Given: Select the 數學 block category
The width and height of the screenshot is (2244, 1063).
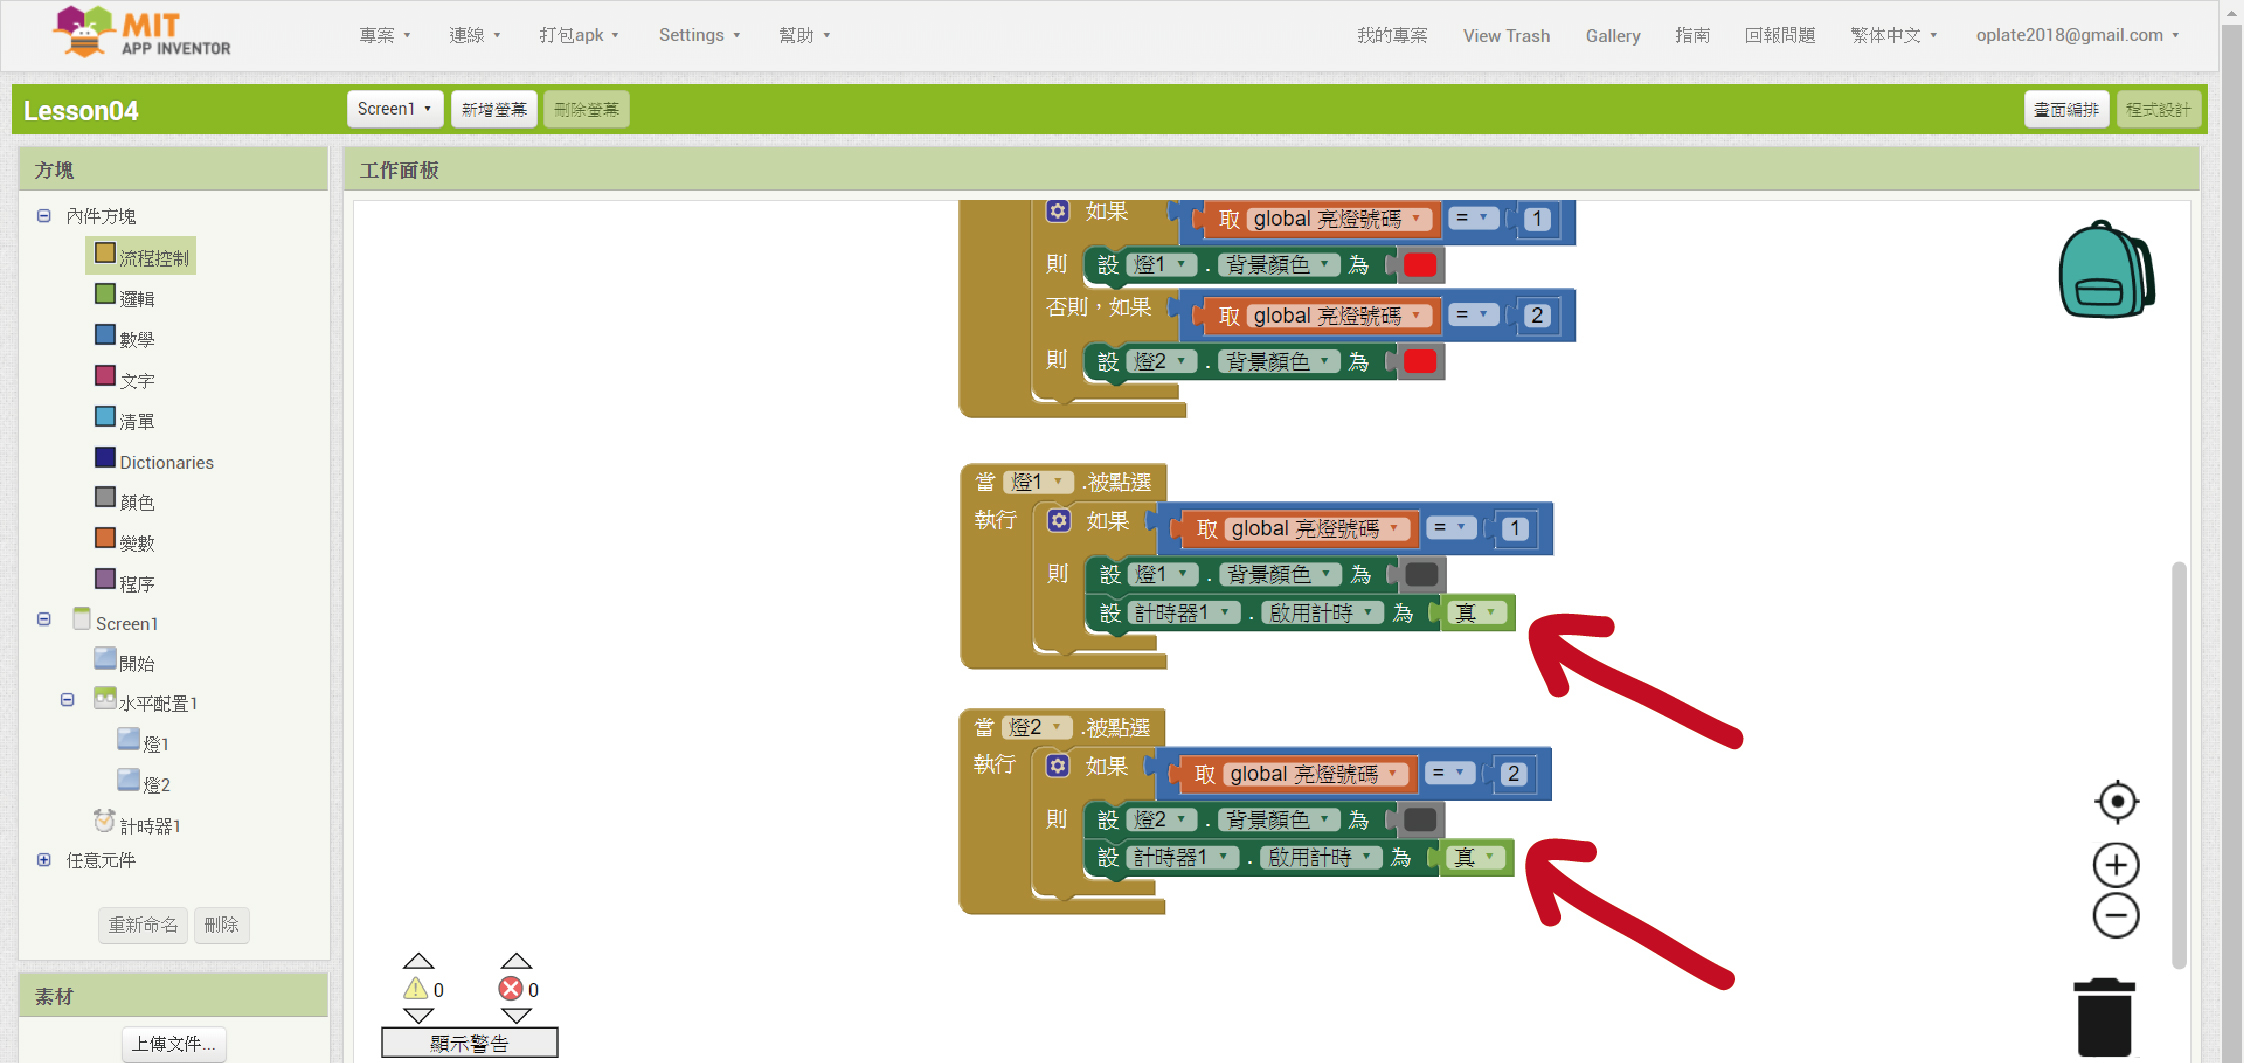Looking at the screenshot, I should [x=126, y=338].
